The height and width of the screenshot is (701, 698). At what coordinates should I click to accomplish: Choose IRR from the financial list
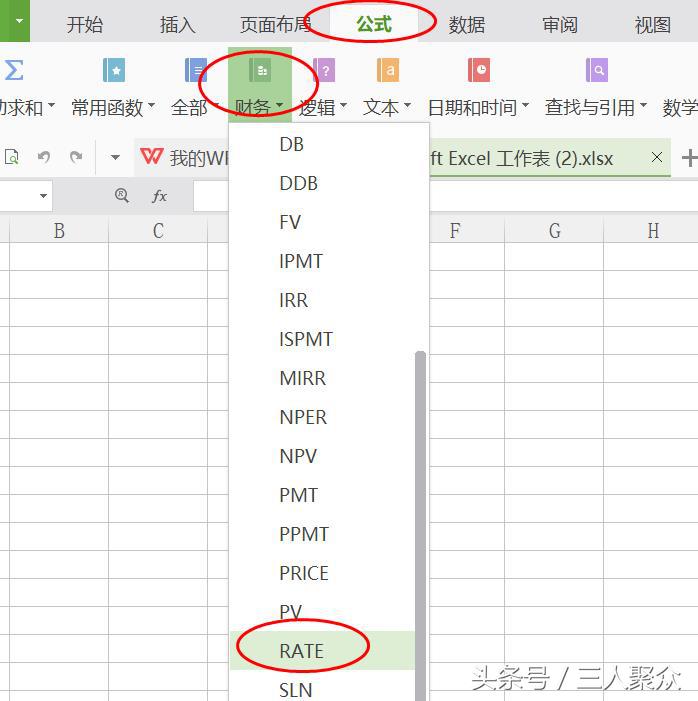click(x=322, y=300)
